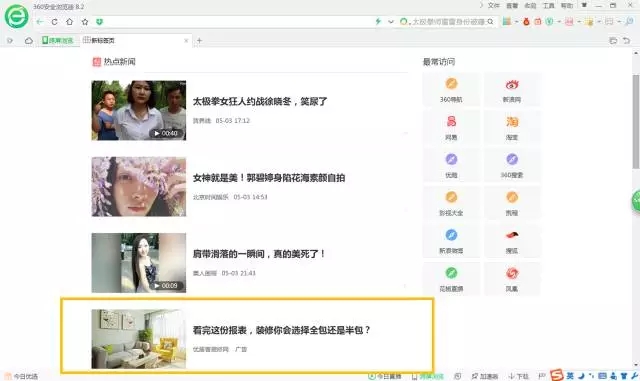640x381 pixels.
Task: Click the flower selfie news thumbnail
Action: point(139,187)
